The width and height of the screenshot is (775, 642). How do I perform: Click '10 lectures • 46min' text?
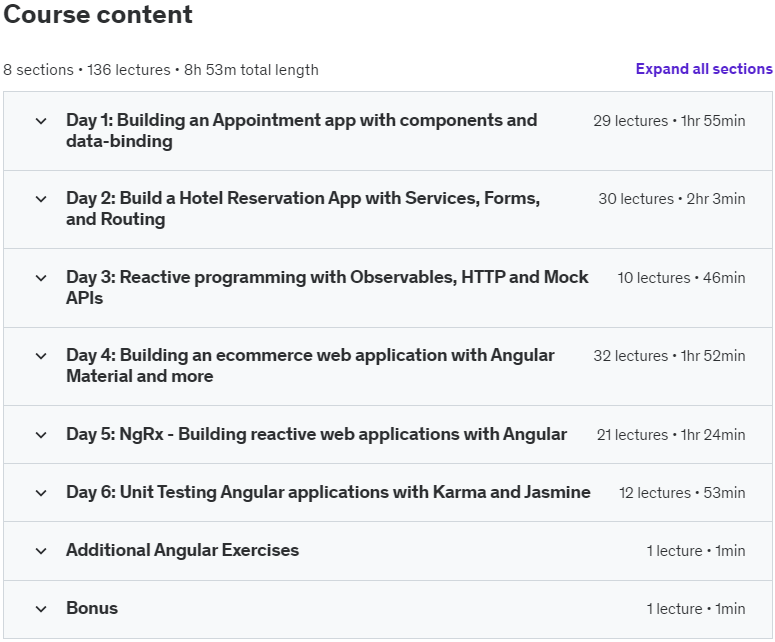(681, 278)
